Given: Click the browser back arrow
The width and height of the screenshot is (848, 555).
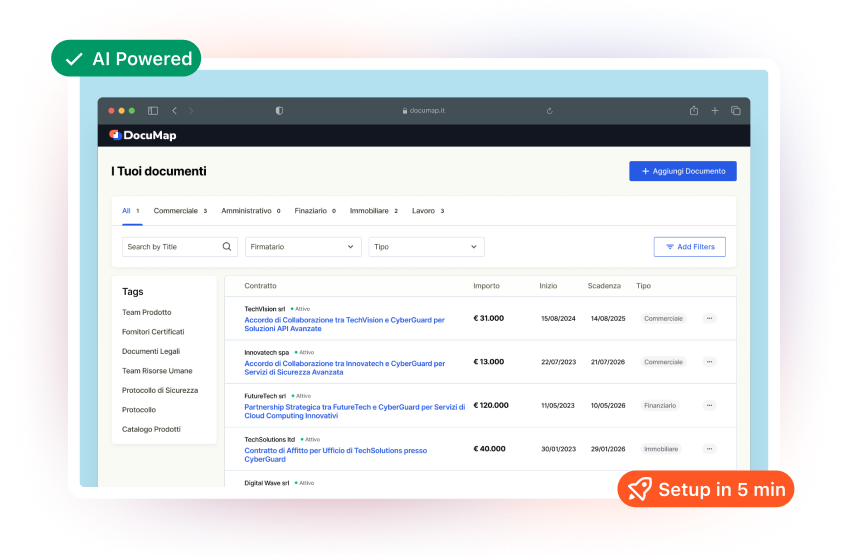Looking at the screenshot, I should 174,111.
